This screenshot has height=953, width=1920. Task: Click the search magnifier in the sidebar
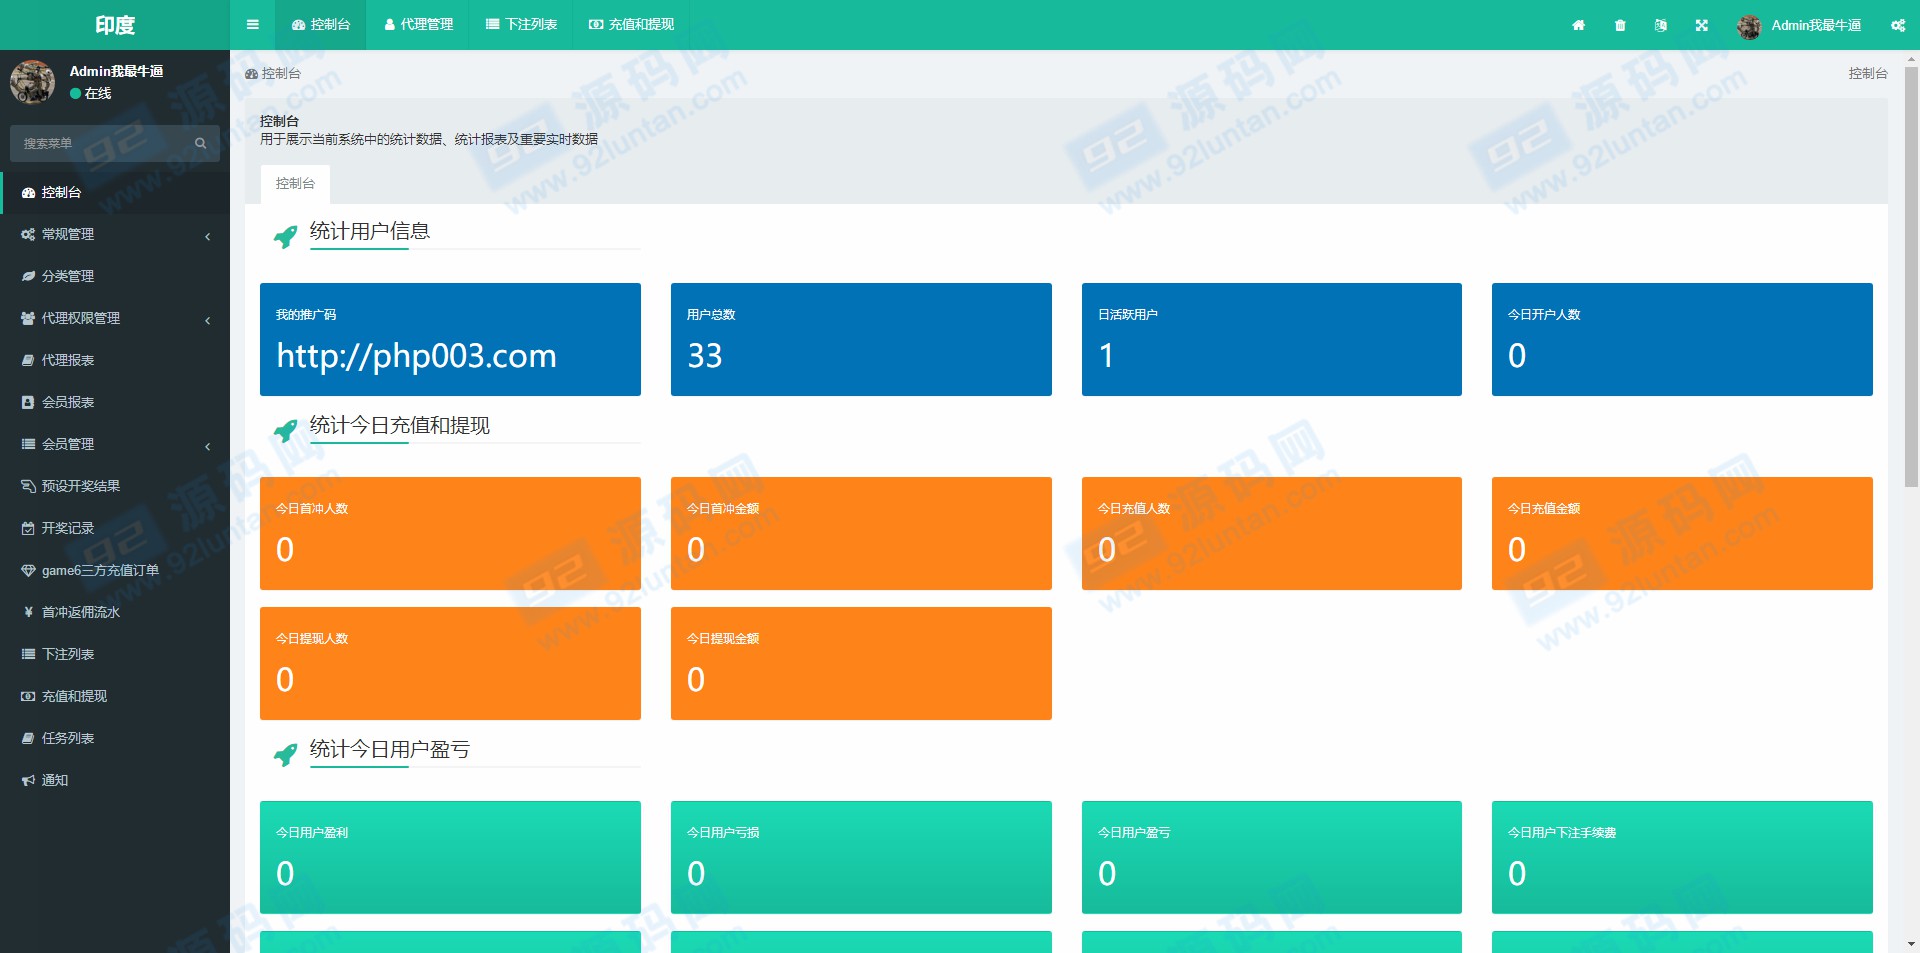(200, 144)
